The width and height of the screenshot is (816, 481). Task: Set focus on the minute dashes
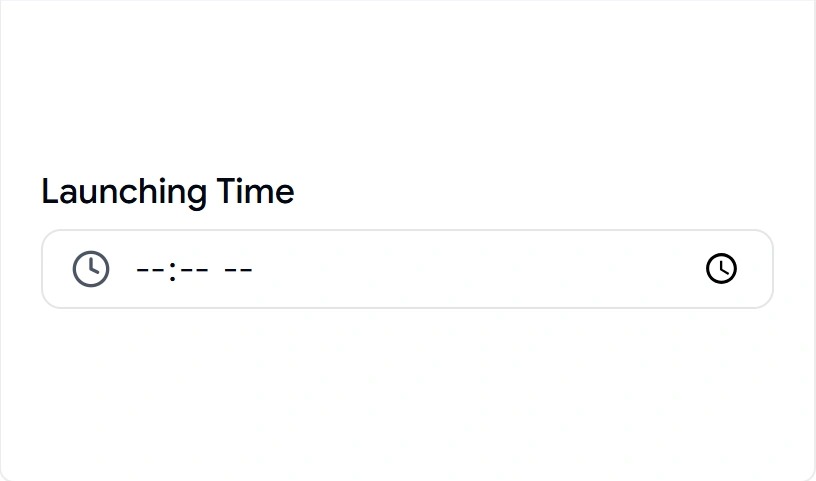[195, 270]
